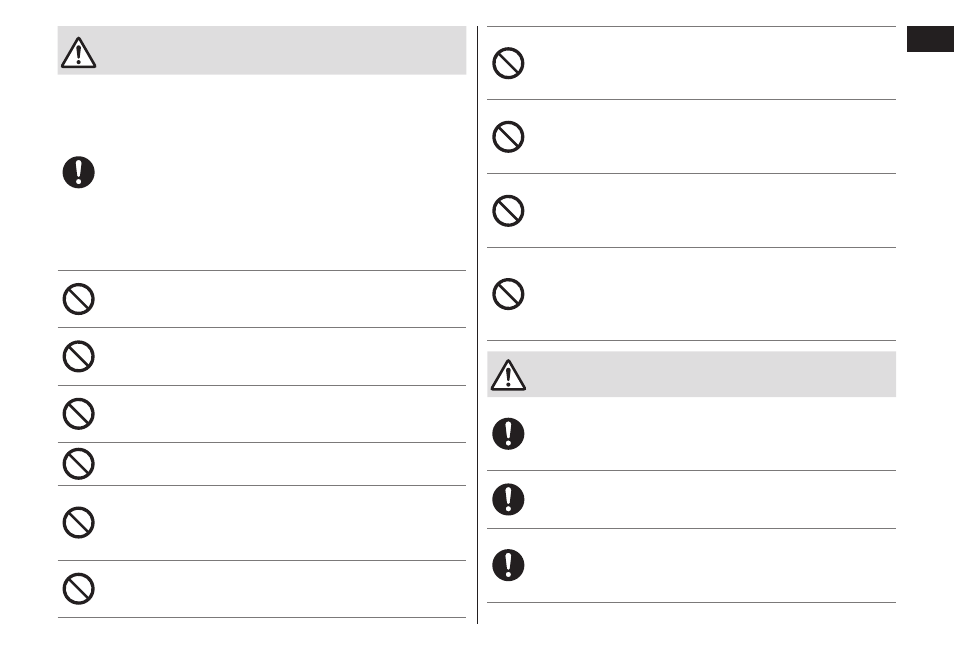Image resolution: width=954 pixels, height=671 pixels.
Task: Click last exclamation icon under right gray header
Action: pyautogui.click(x=508, y=565)
